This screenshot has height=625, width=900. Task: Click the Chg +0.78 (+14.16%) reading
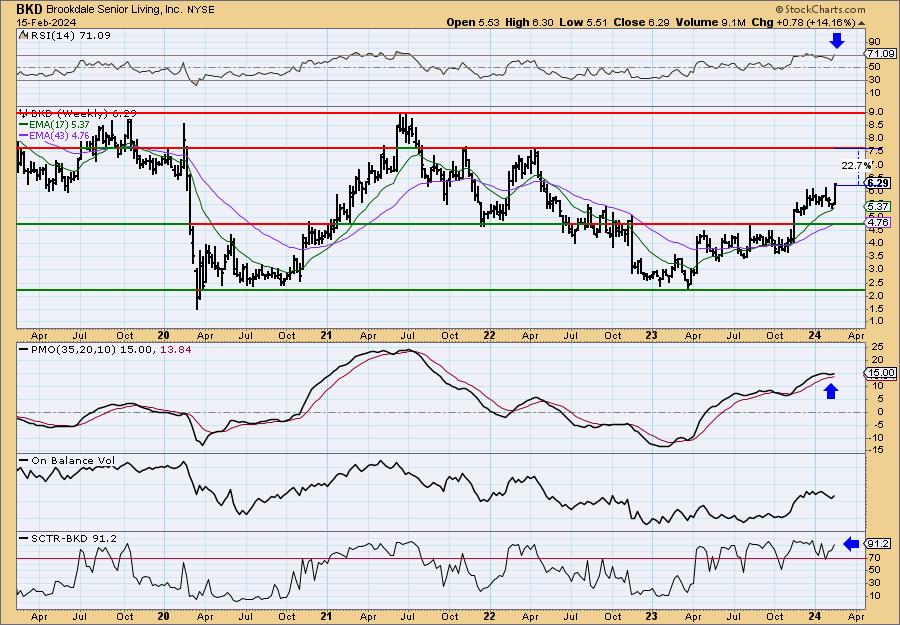click(x=803, y=22)
